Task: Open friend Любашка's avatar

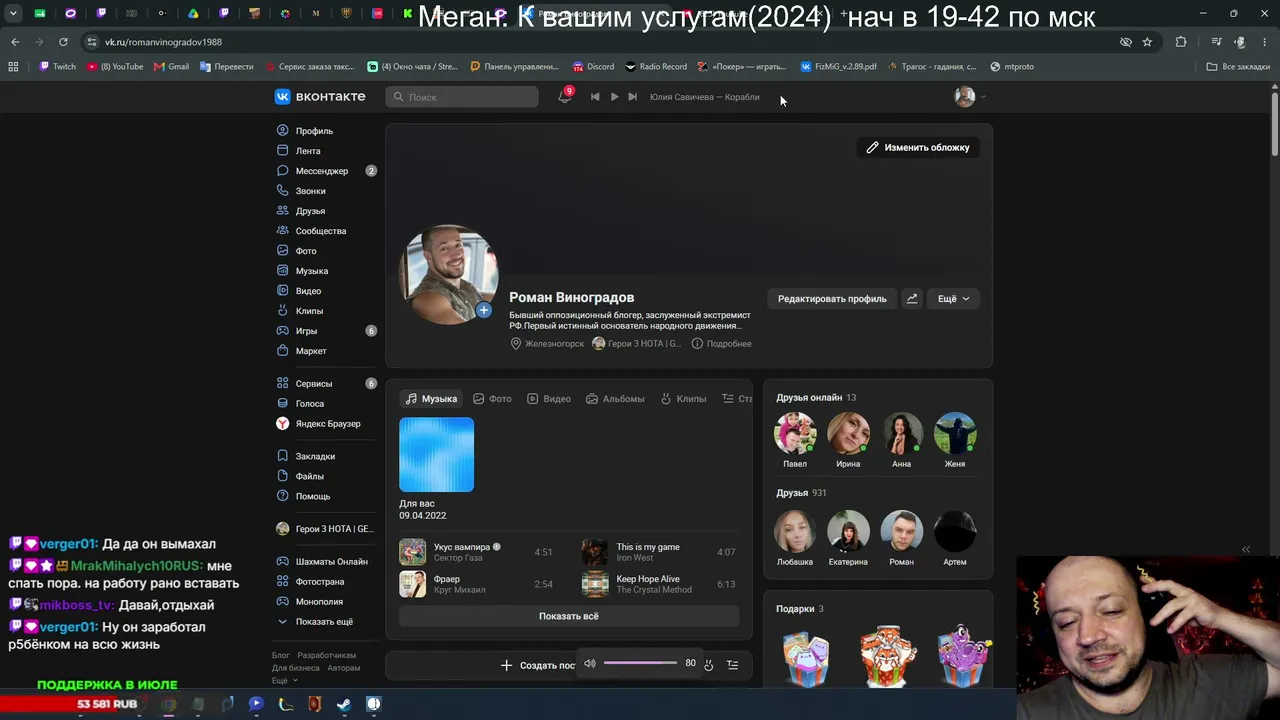Action: click(x=795, y=531)
